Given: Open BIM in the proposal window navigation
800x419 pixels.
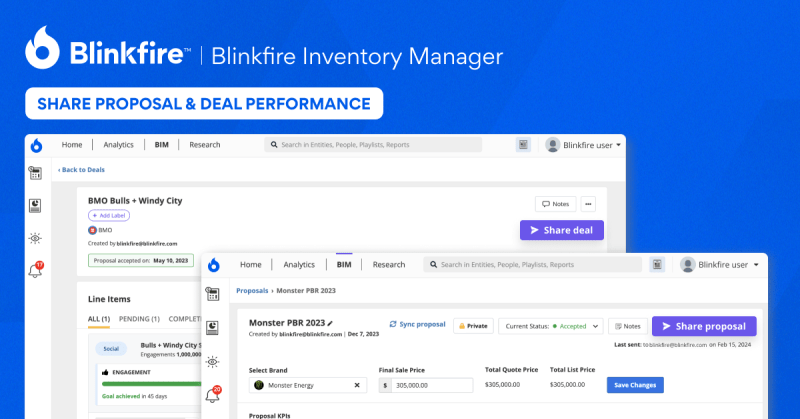Looking at the screenshot, I should click(344, 265).
